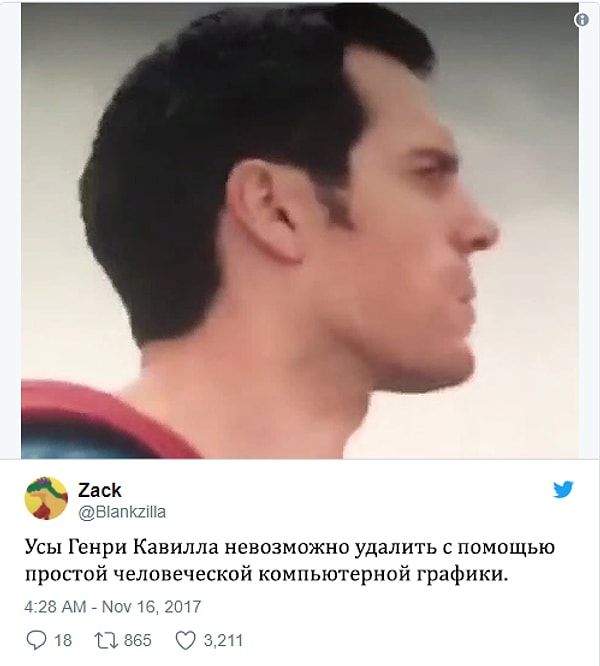This screenshot has width=600, height=666.
Task: Click the year 2017 in the timestamp
Action: pos(183,606)
